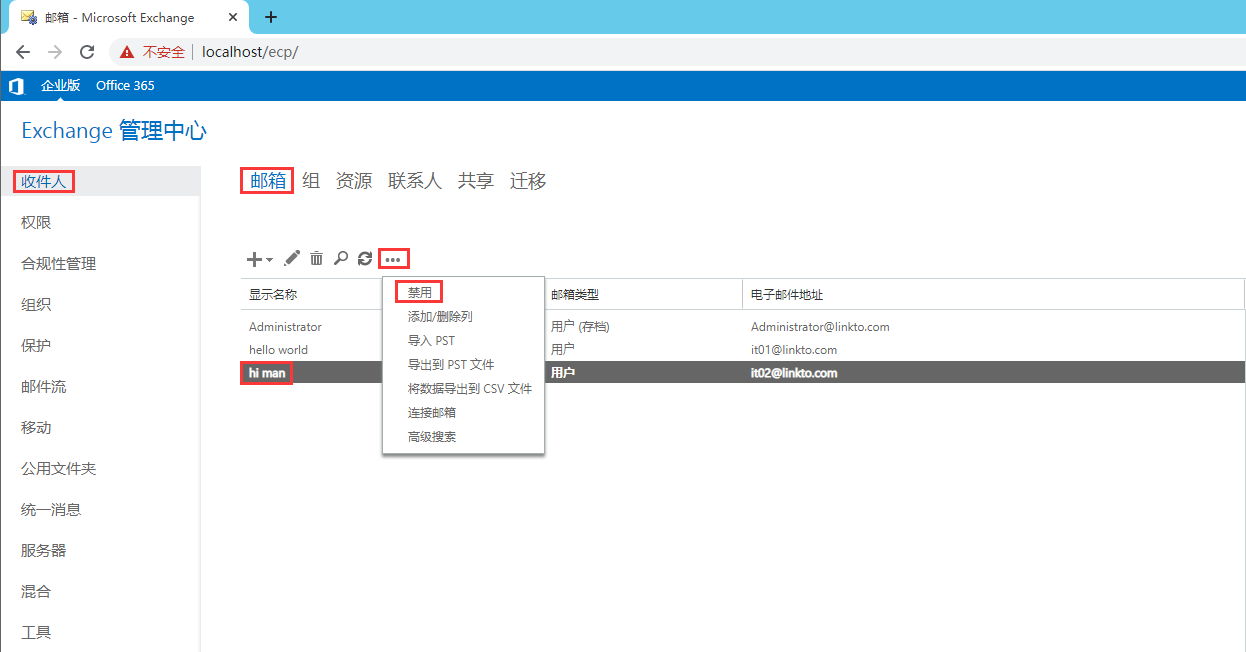This screenshot has height=652, width=1246.
Task: Click the three-dots more options icon
Action: click(393, 259)
